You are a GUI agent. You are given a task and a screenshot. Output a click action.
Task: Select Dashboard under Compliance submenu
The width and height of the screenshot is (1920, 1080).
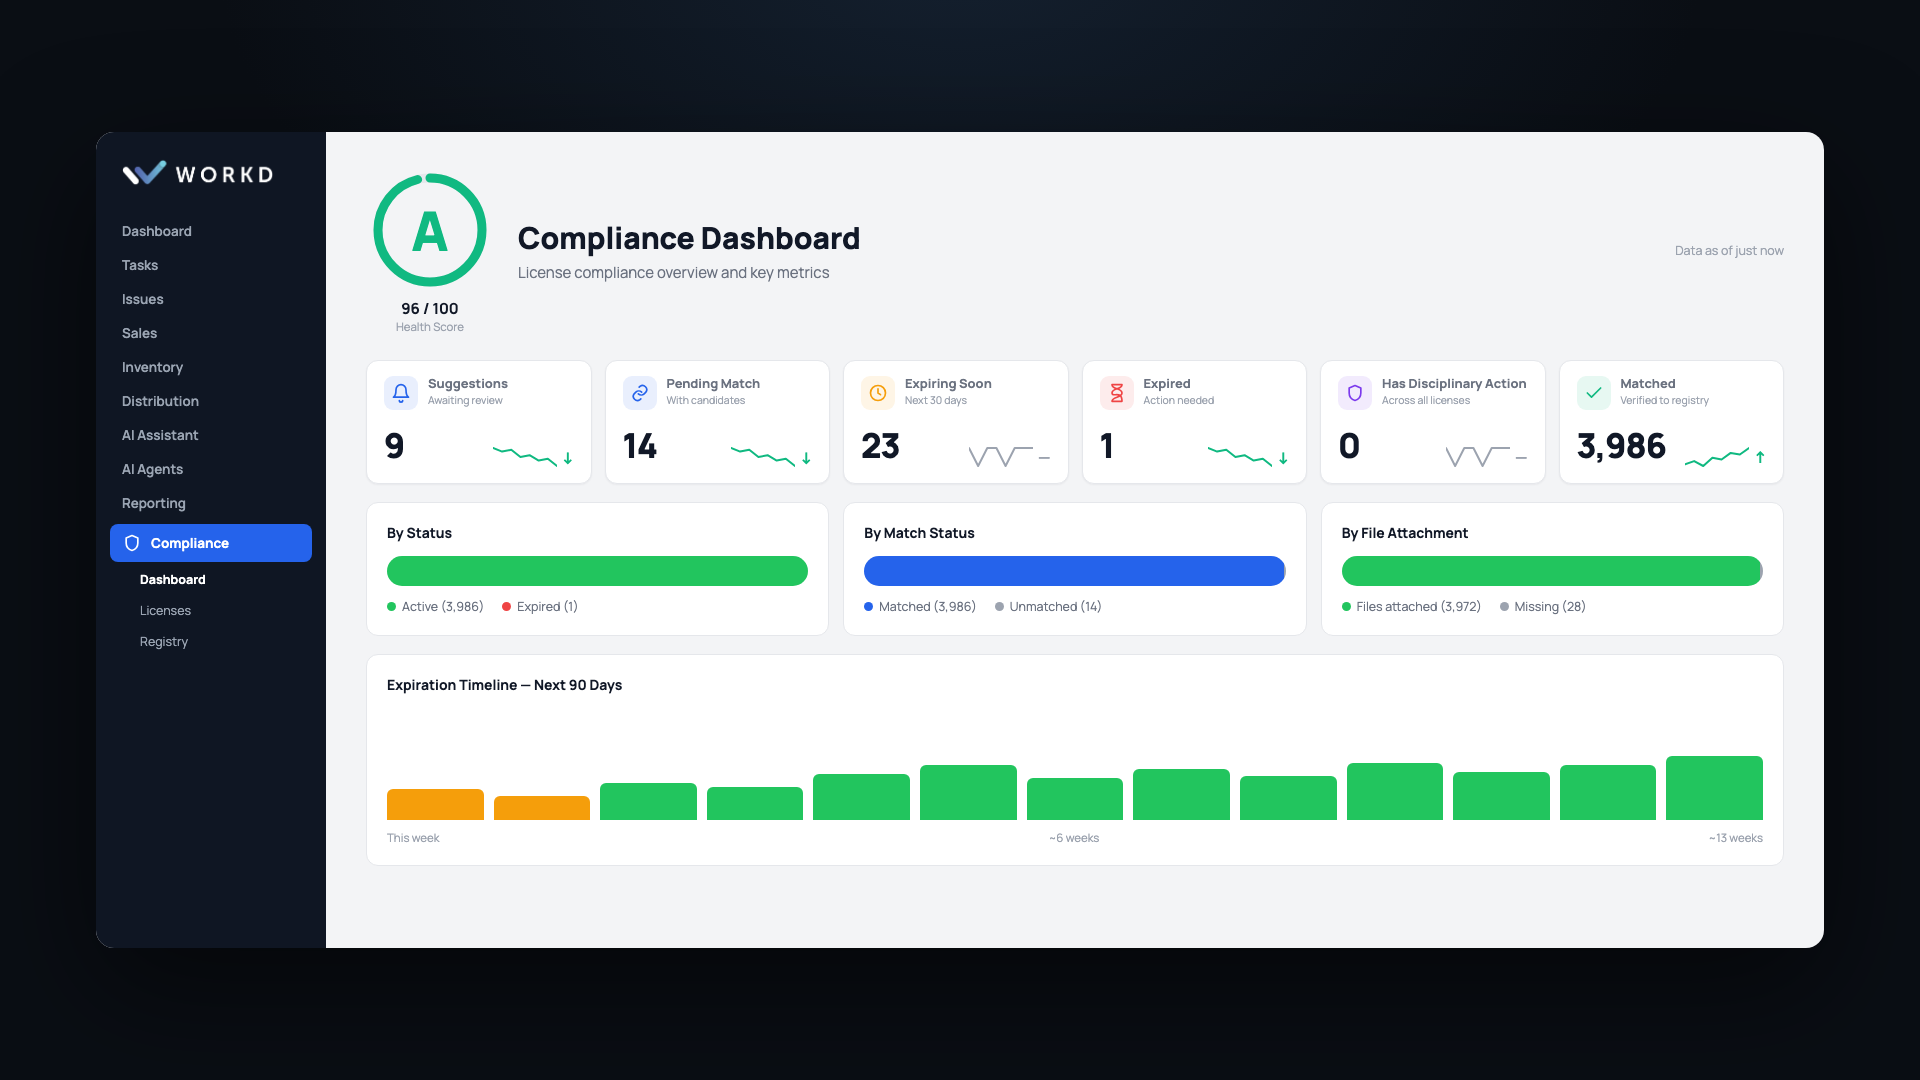pos(173,580)
